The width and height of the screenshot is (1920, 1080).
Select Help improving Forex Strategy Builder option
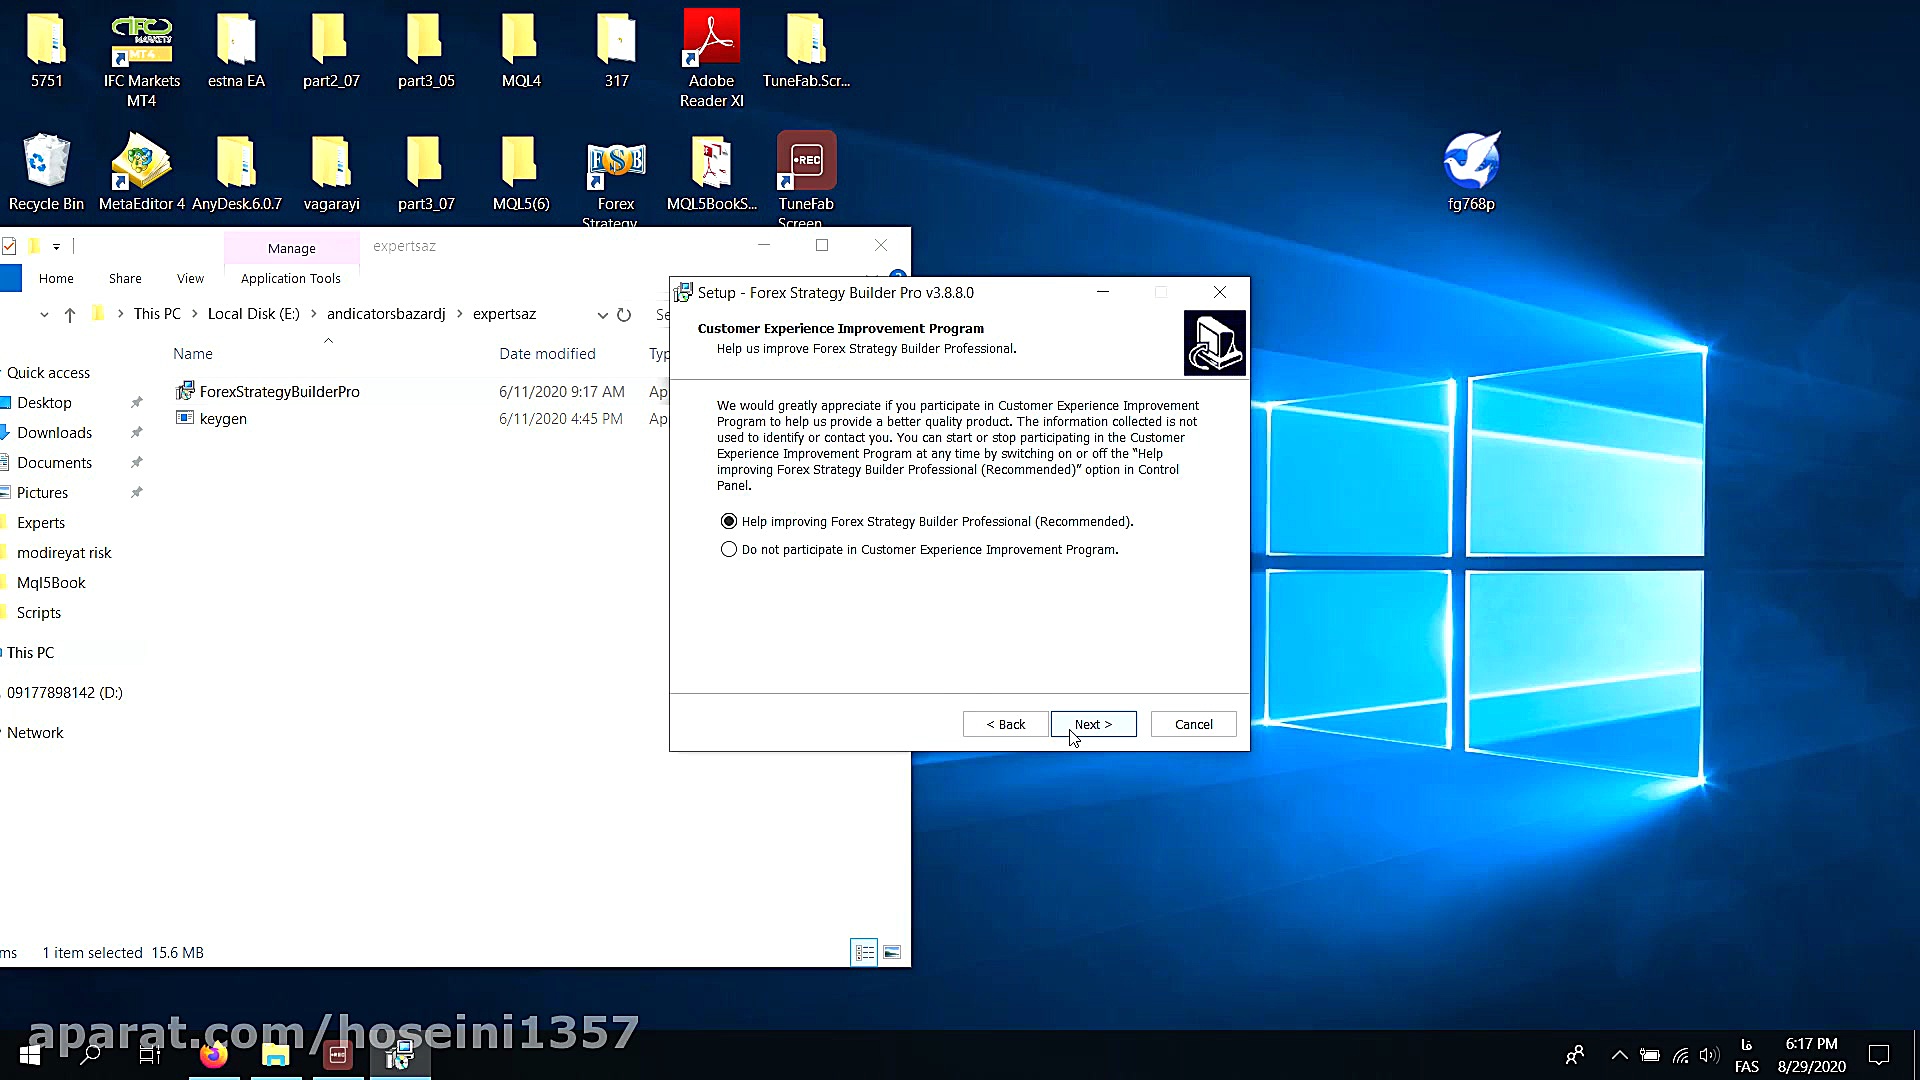[729, 521]
